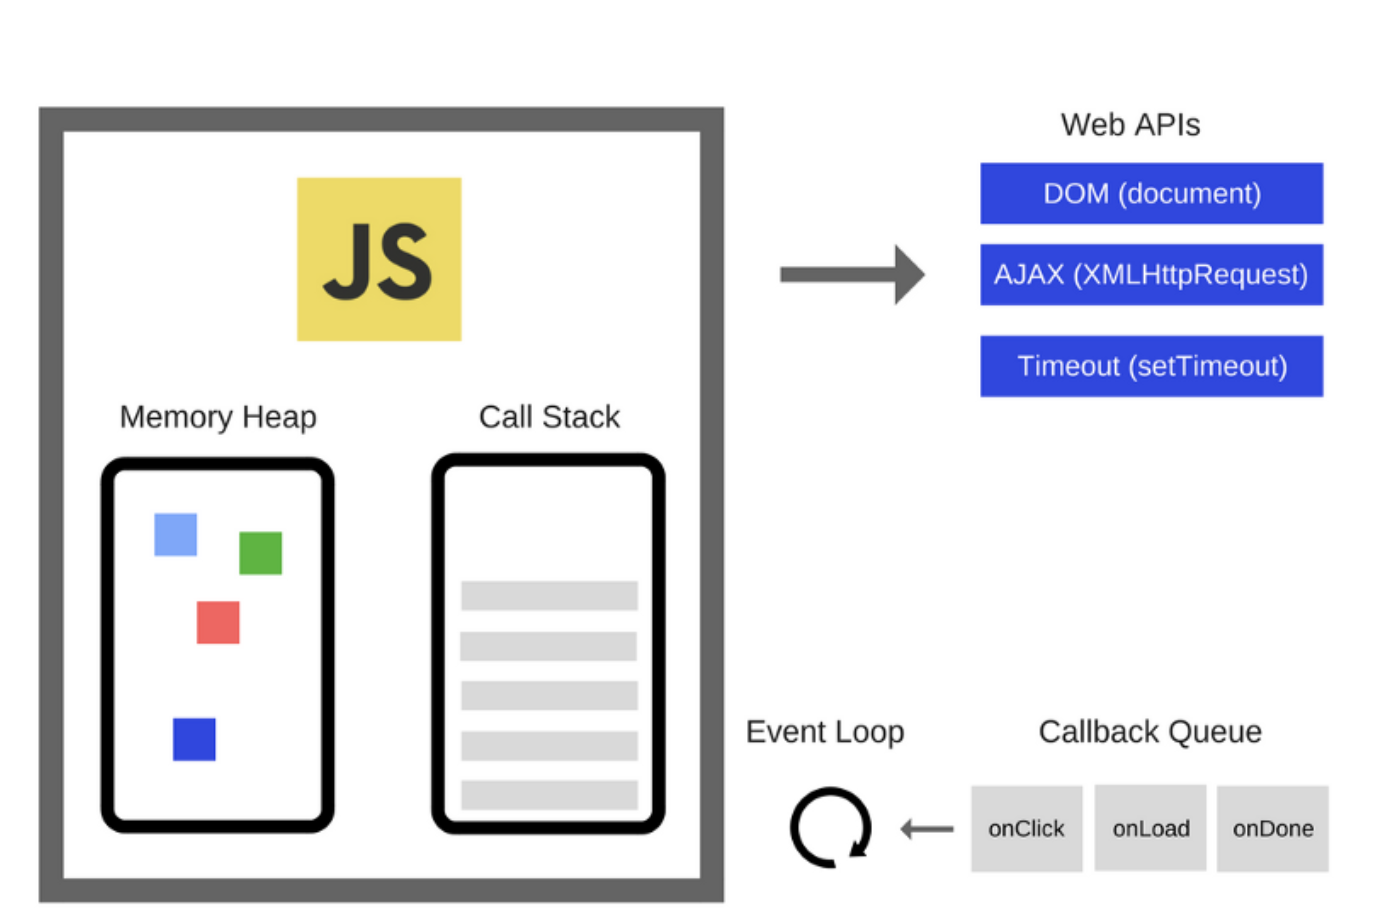Viewport: 1384px width, 908px height.
Task: Pick the red square in Memory Heap
Action: click(x=218, y=622)
